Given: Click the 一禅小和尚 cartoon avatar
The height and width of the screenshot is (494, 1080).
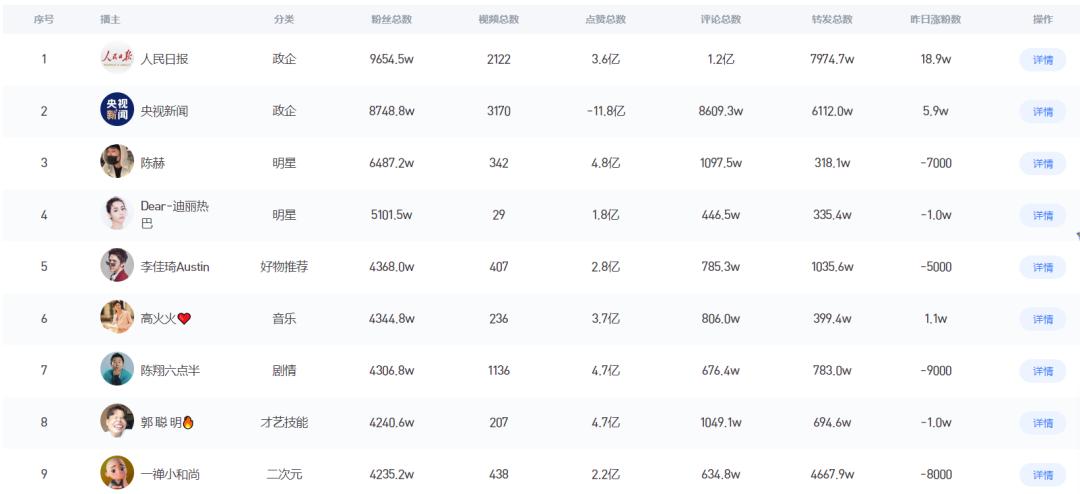Looking at the screenshot, I should coord(117,473).
